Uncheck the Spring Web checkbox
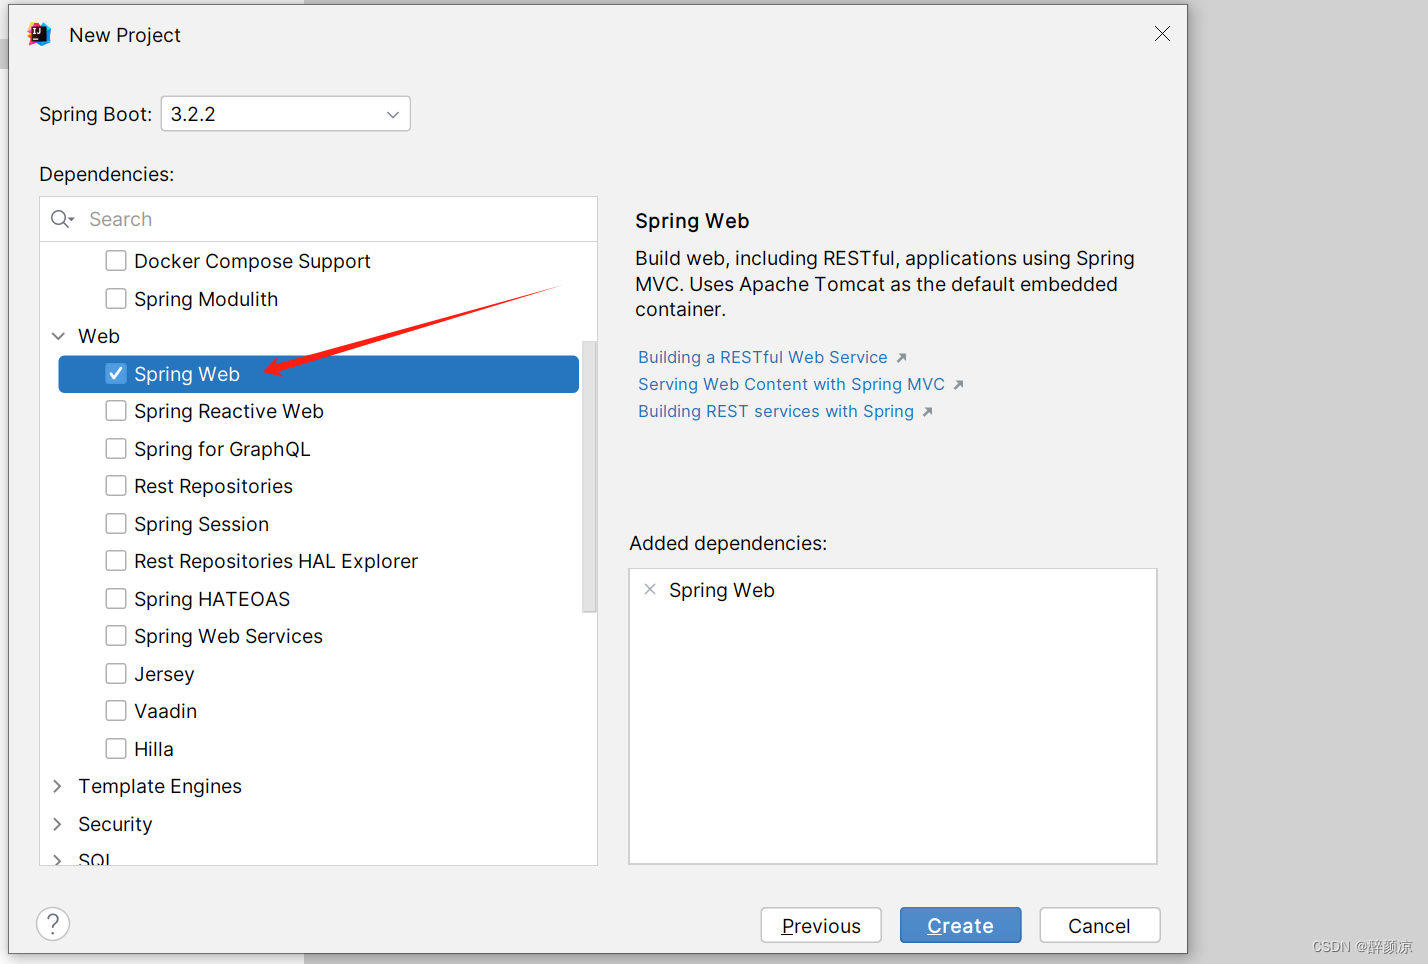 116,374
